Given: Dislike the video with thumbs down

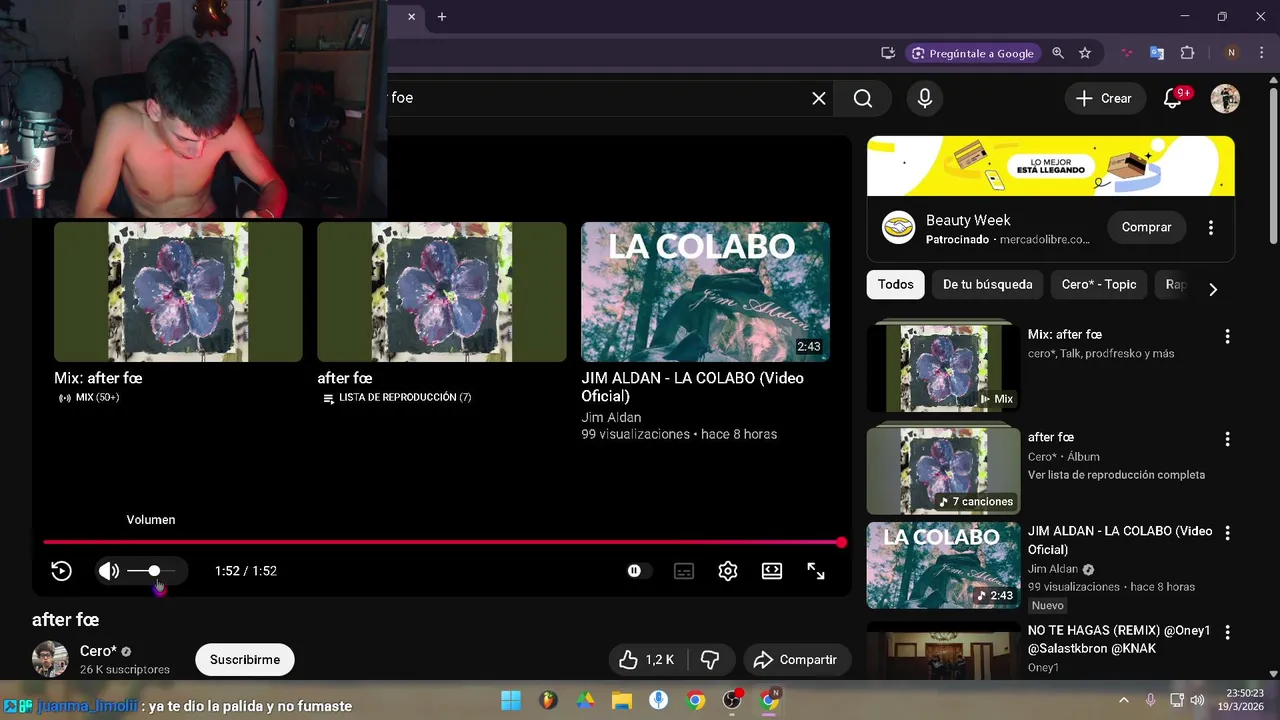Looking at the screenshot, I should coord(710,660).
